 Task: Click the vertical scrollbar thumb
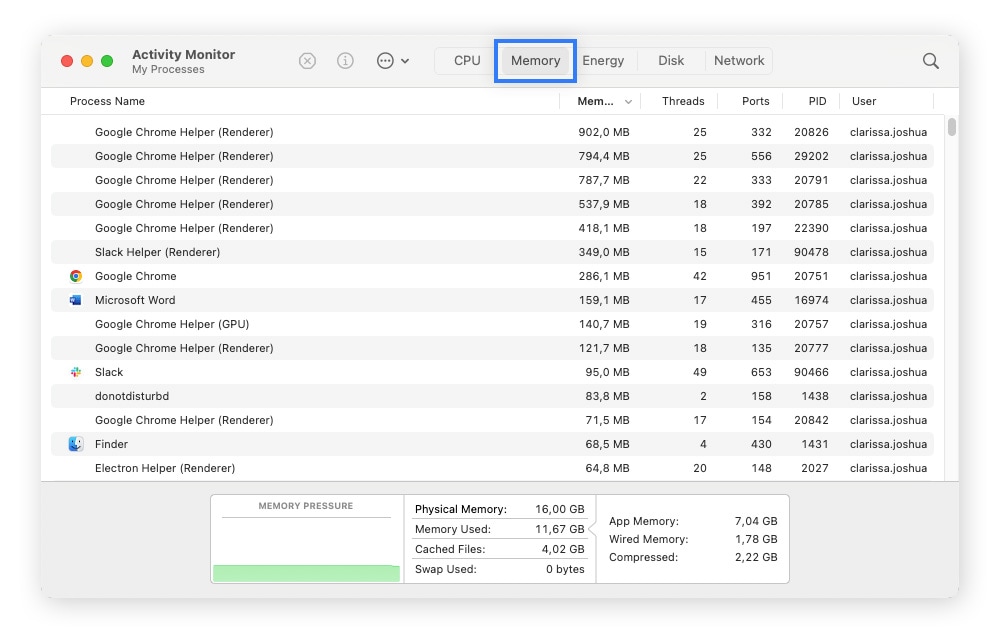(x=952, y=127)
